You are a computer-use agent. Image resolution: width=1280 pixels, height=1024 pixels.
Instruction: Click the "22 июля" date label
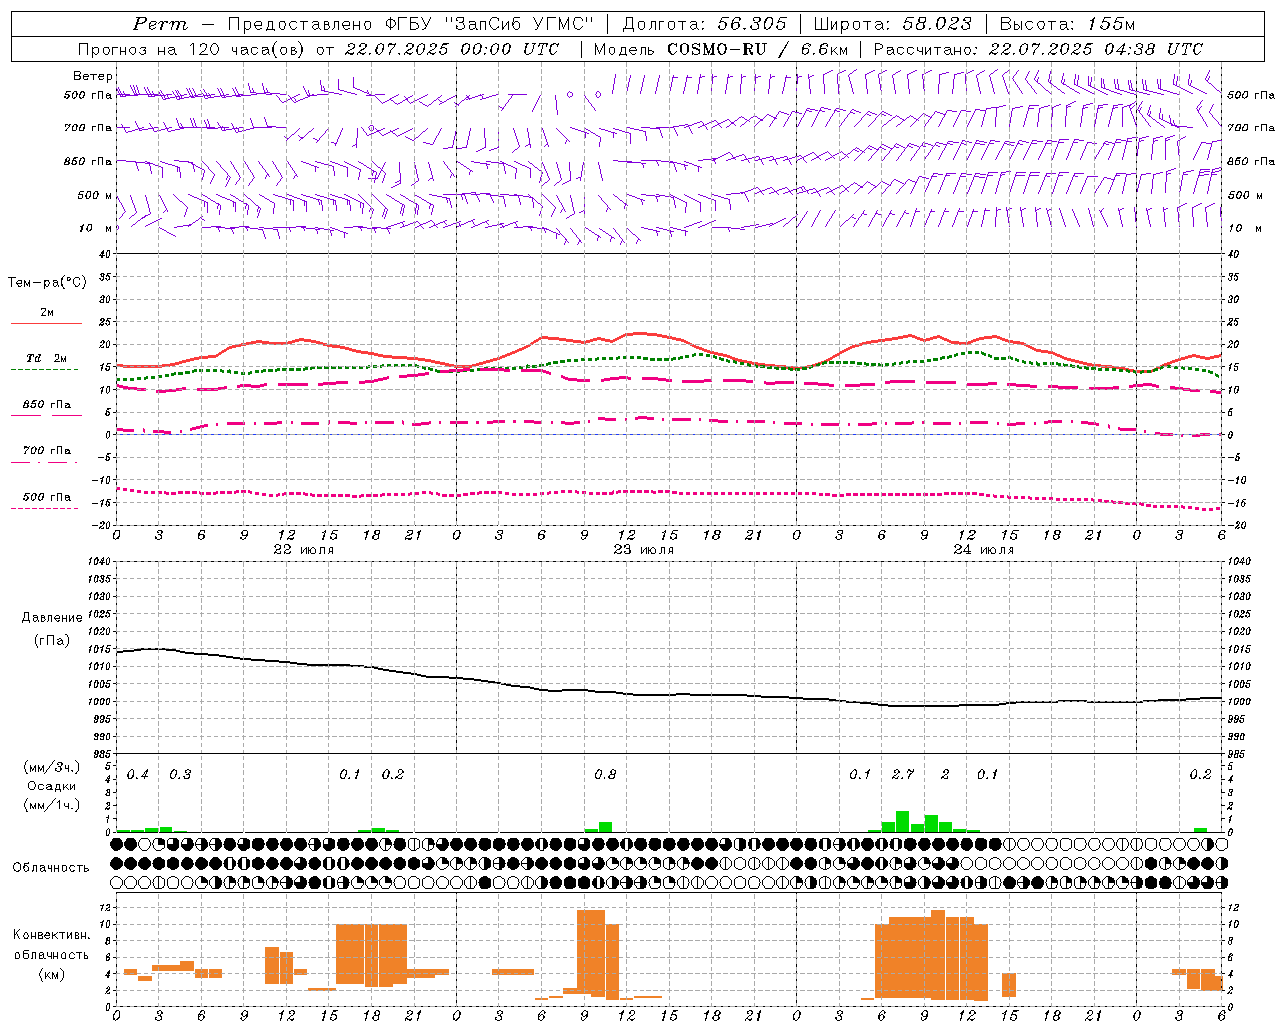pos(304,549)
